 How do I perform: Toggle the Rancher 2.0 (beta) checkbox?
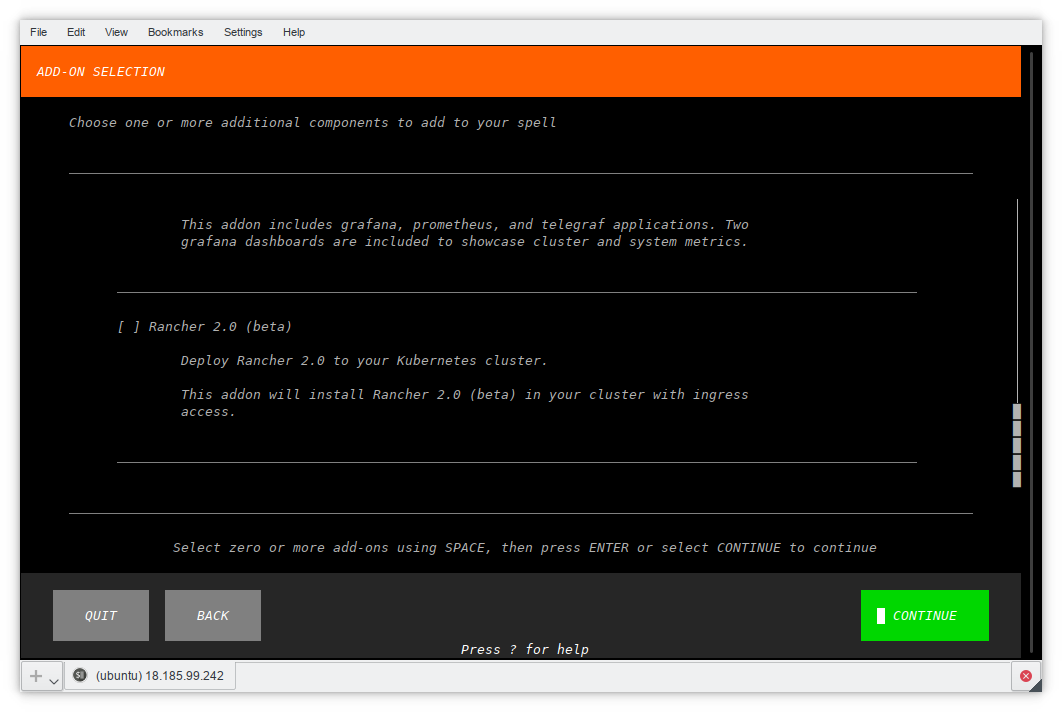click(128, 327)
